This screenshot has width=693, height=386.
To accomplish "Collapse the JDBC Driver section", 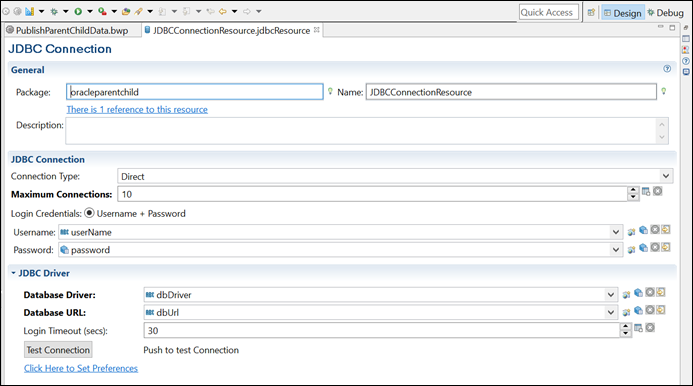I will 14,273.
